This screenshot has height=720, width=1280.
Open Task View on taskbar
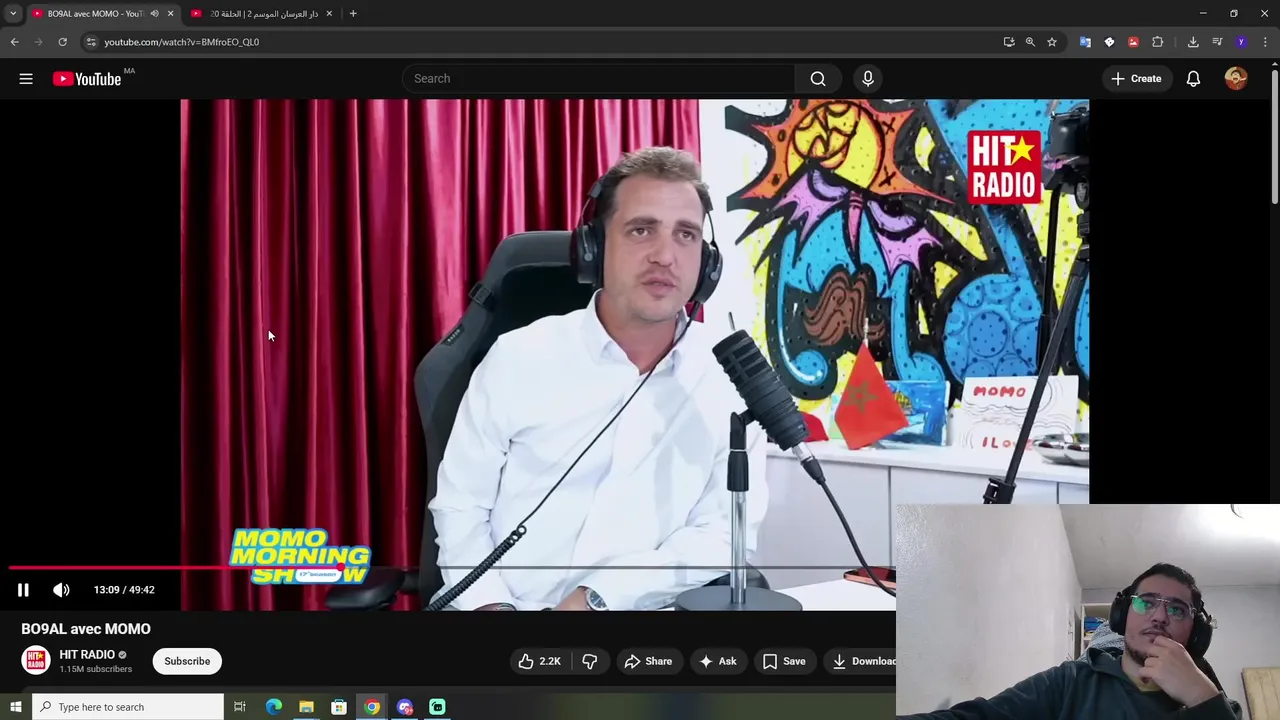(240, 707)
